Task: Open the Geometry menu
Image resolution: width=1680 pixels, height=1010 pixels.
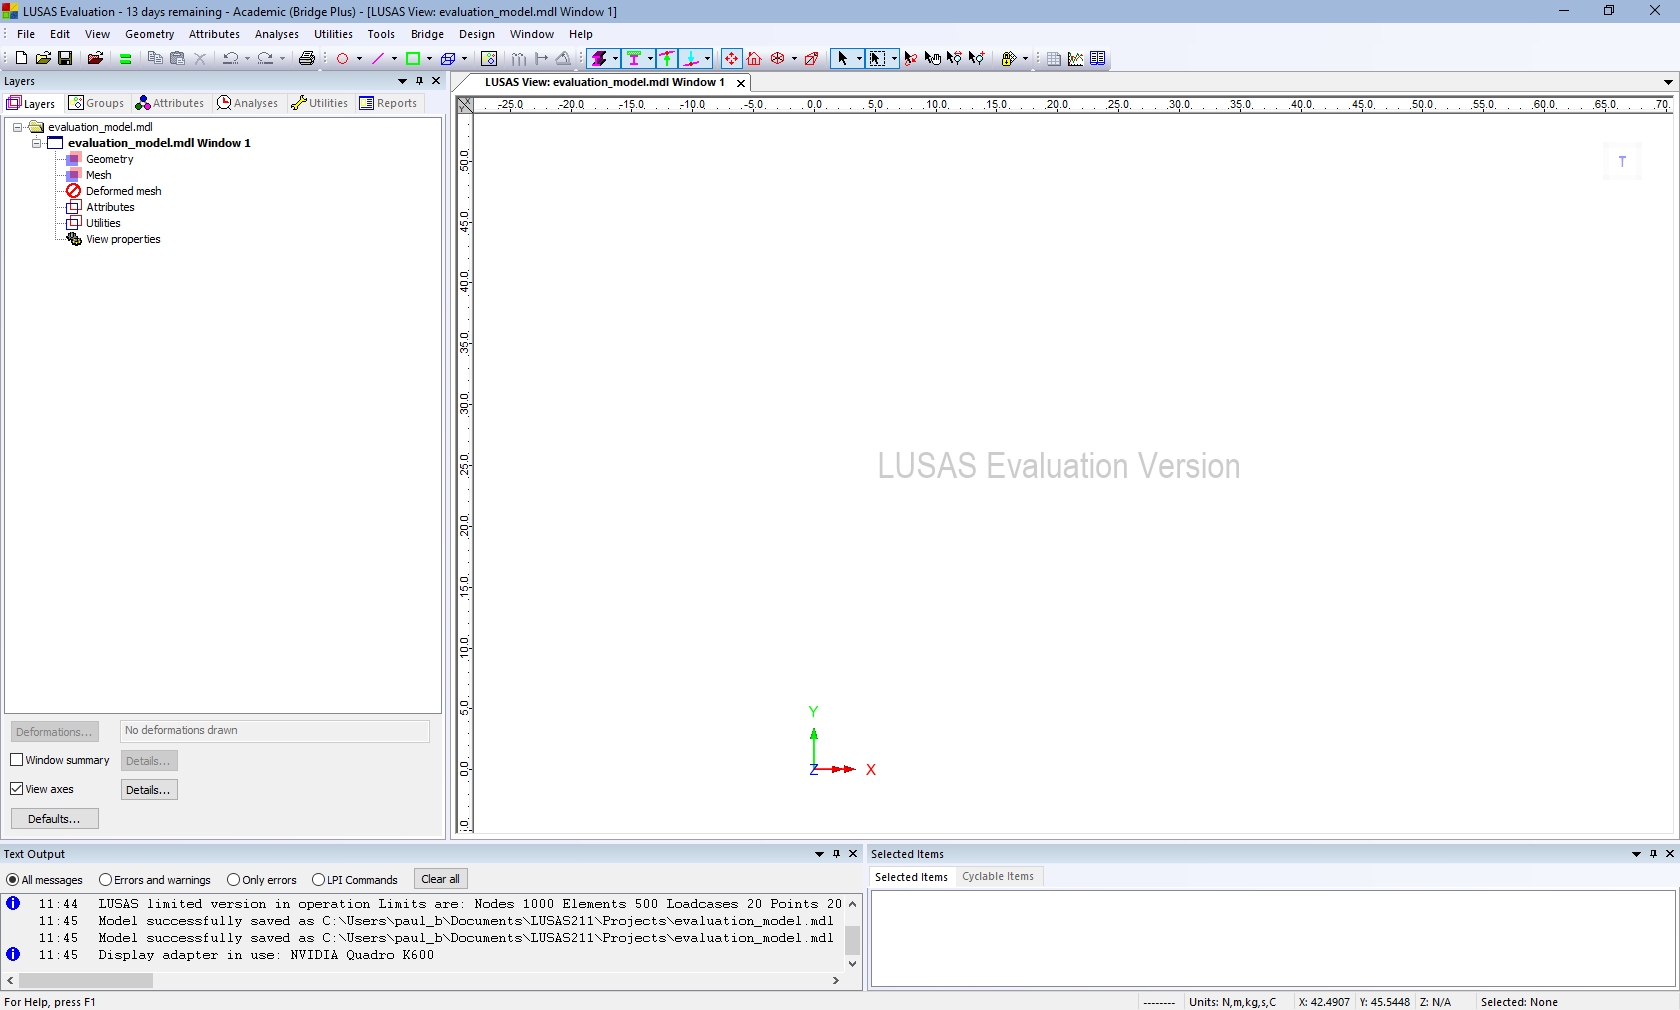Action: (x=150, y=34)
